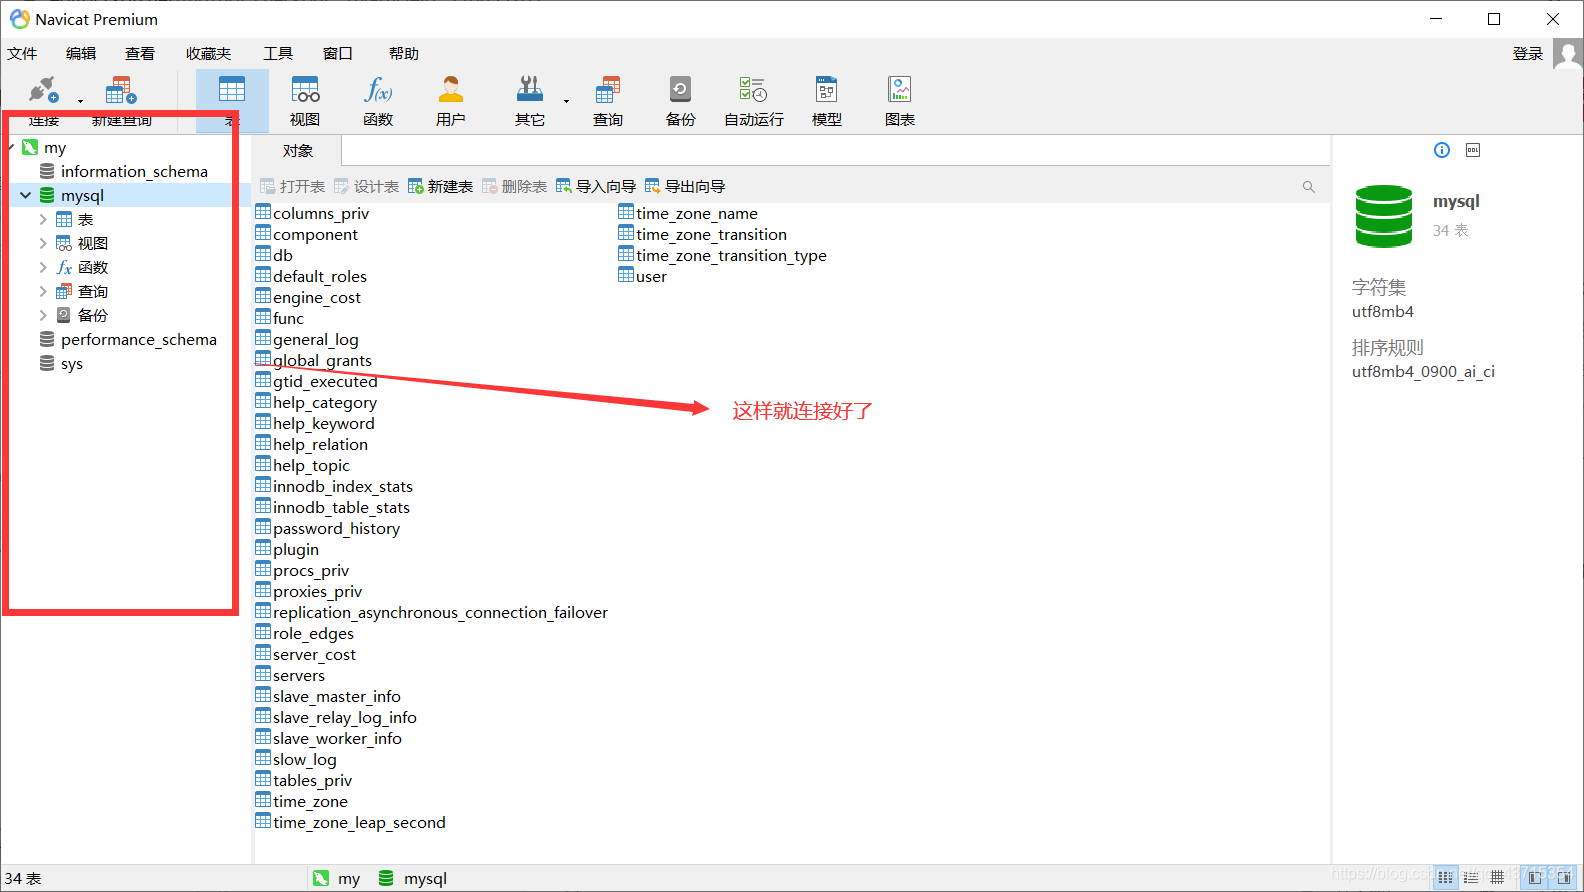Click the information_schema database icon
The image size is (1584, 892).
coord(47,172)
